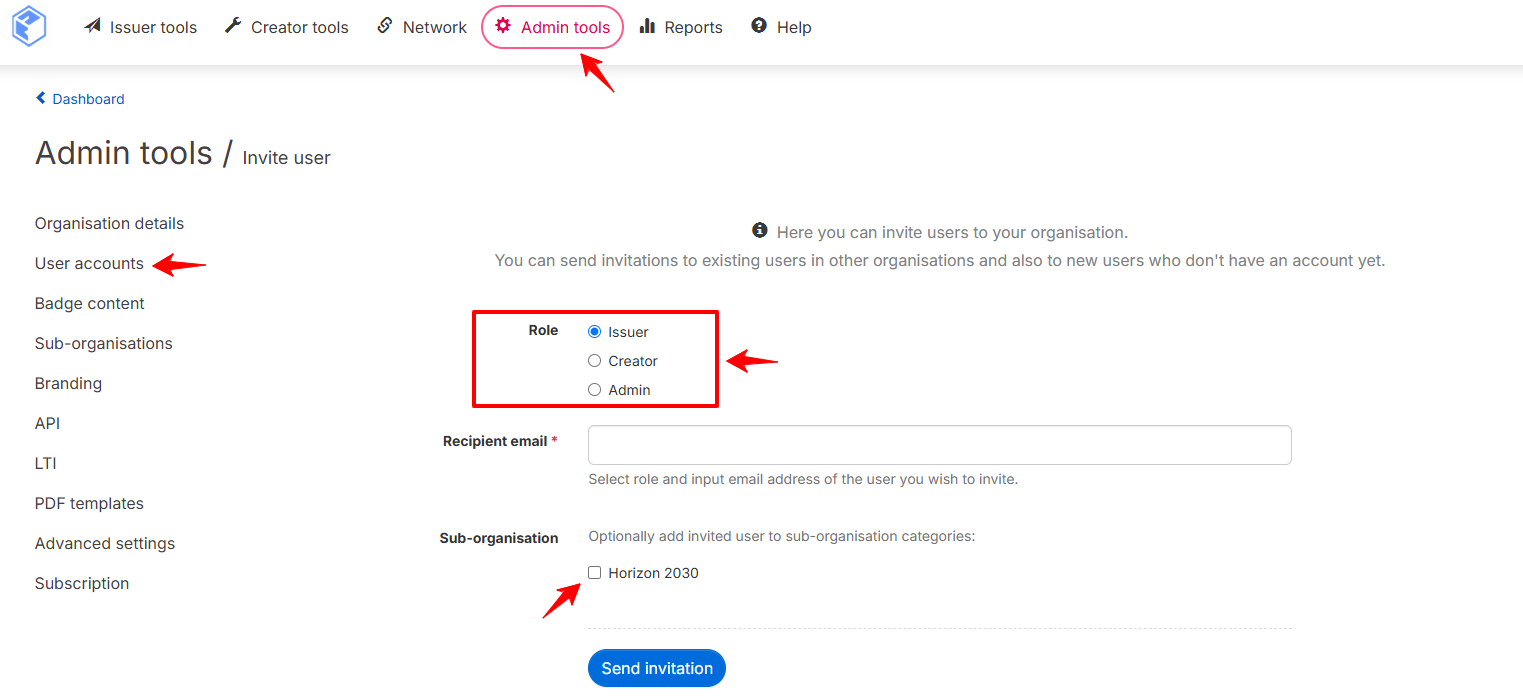Click the paper plane Issuer tools icon
The height and width of the screenshot is (700, 1523).
pyautogui.click(x=93, y=26)
